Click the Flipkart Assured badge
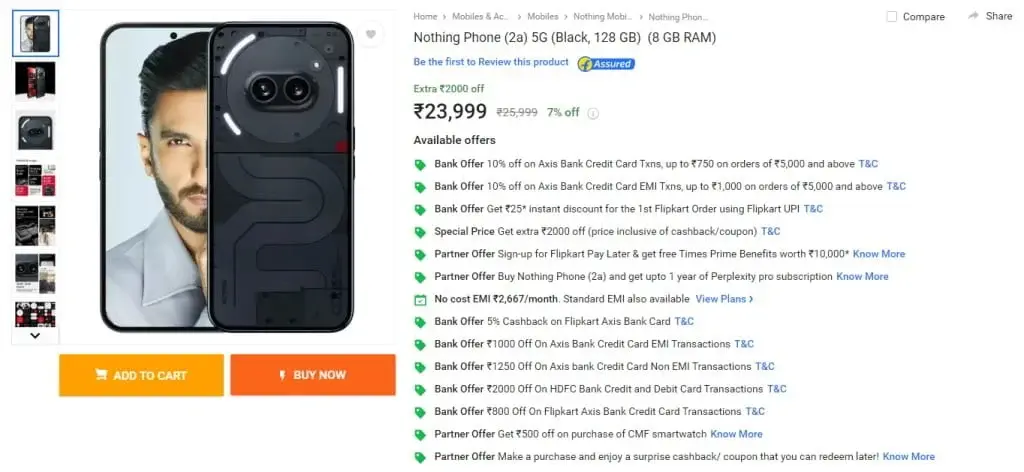The height and width of the screenshot is (472, 1024). pyautogui.click(x=606, y=63)
